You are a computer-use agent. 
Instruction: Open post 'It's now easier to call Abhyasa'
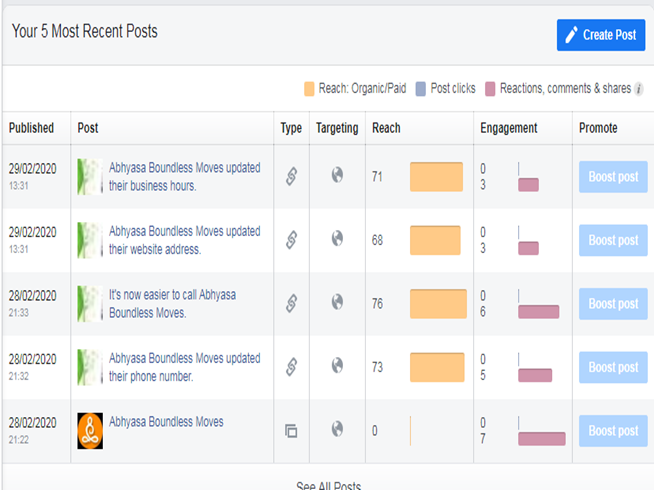coord(172,304)
